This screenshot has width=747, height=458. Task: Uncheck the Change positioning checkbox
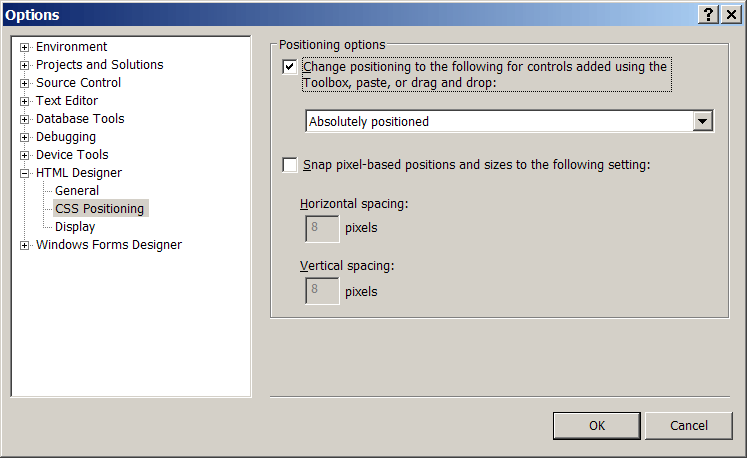point(290,67)
